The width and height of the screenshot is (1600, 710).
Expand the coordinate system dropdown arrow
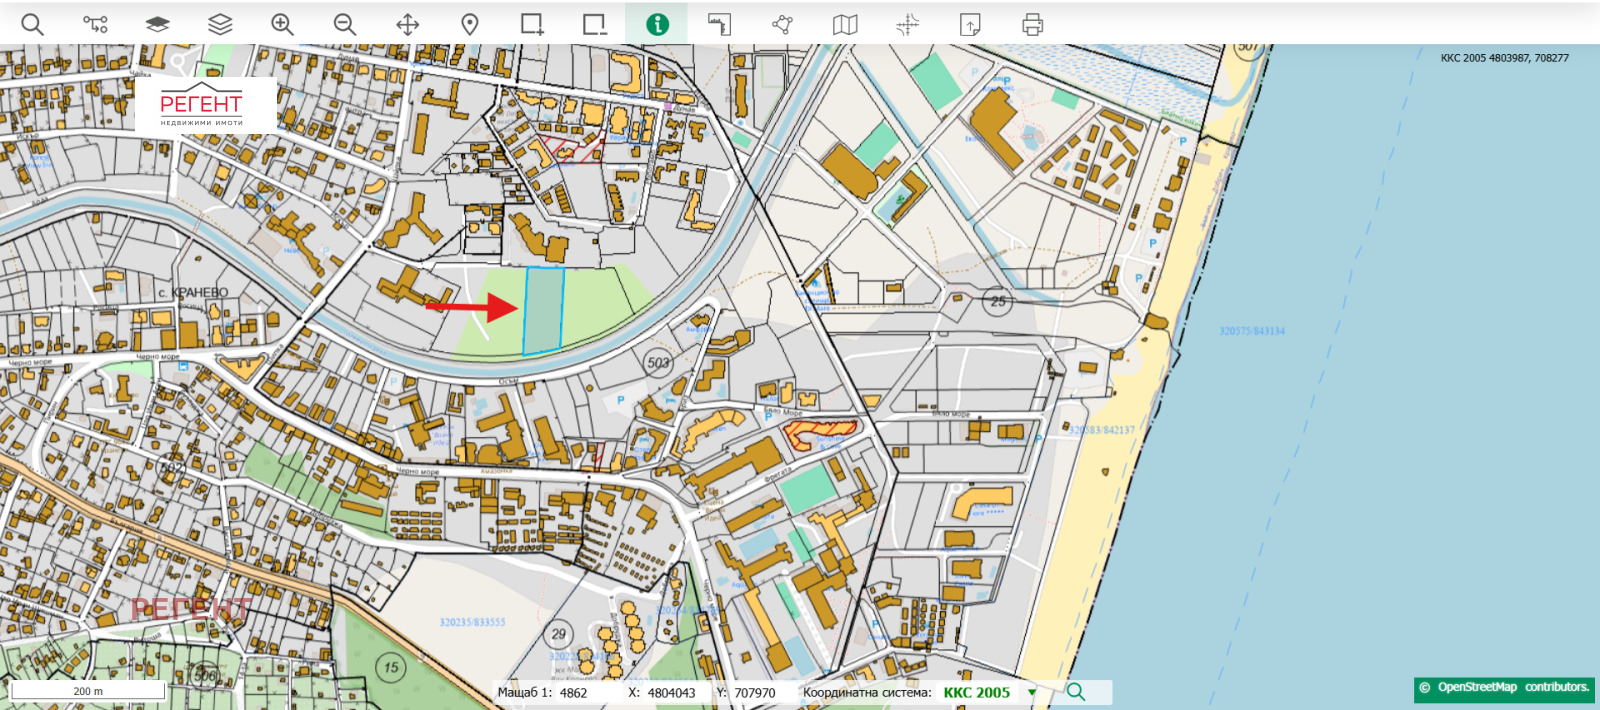1032,692
